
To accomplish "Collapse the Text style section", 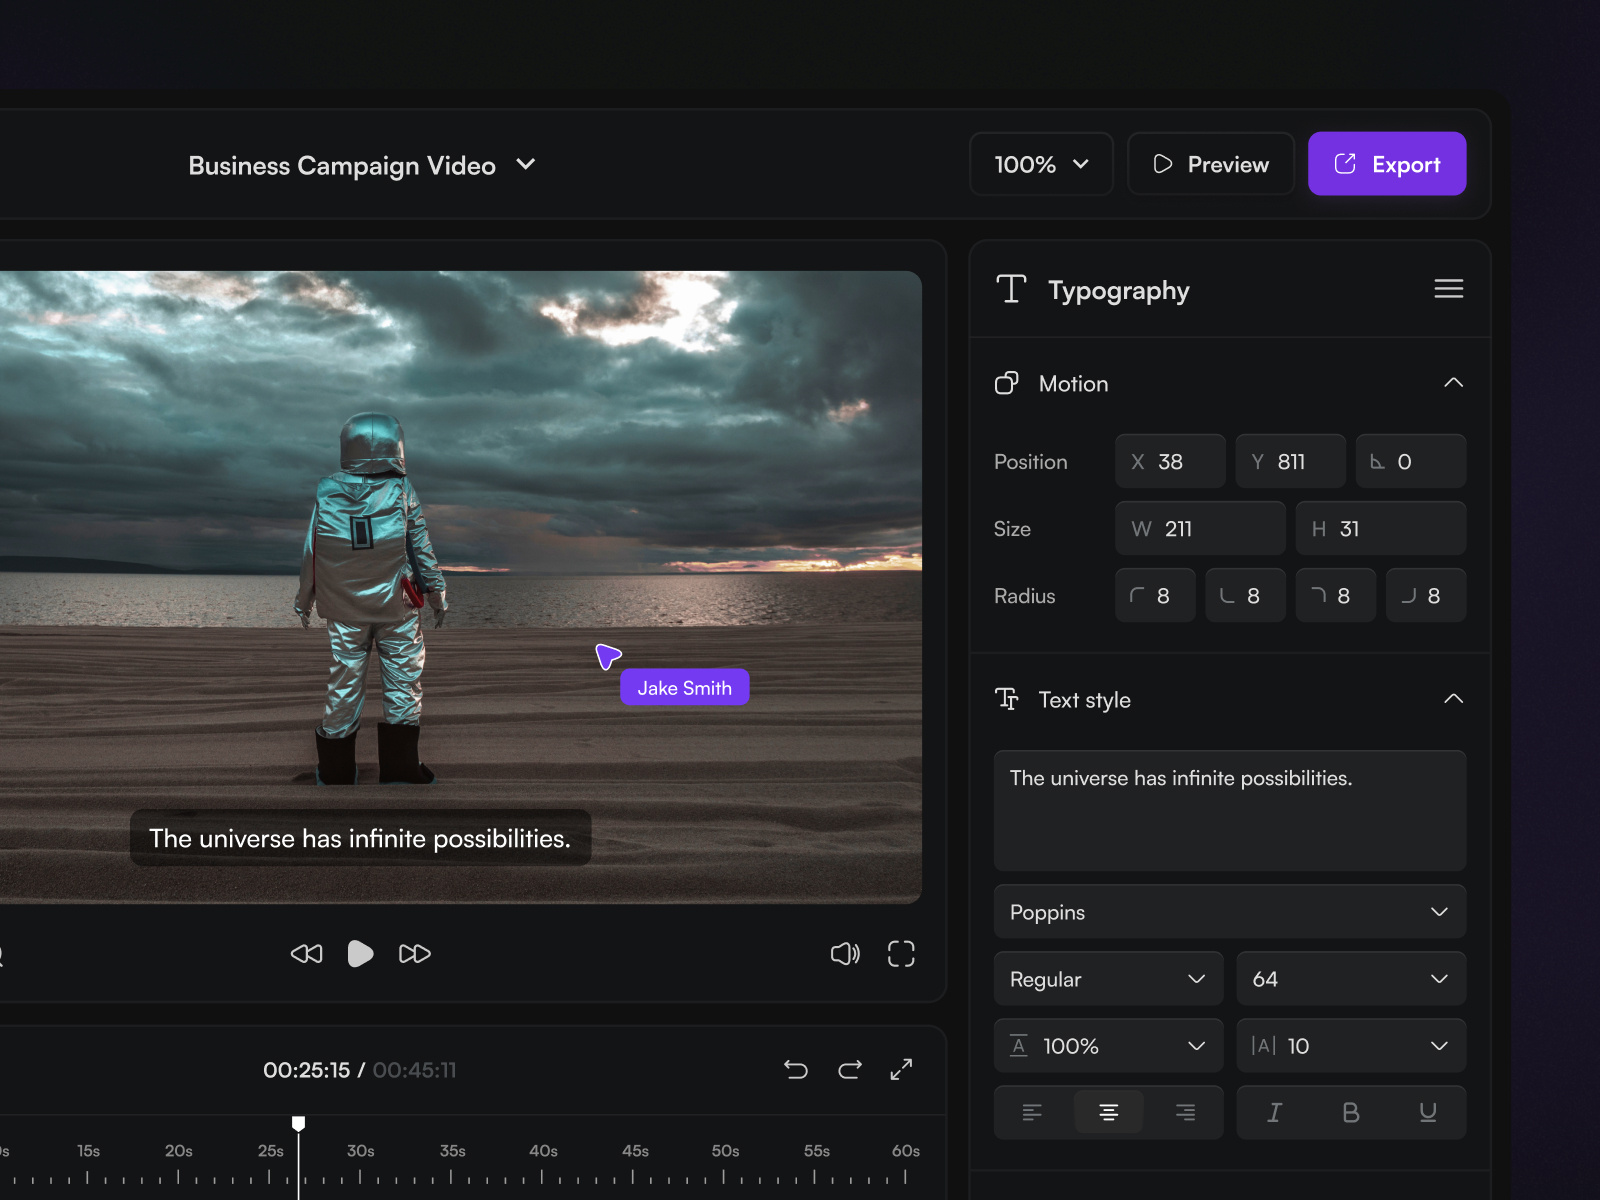I will click(x=1454, y=699).
